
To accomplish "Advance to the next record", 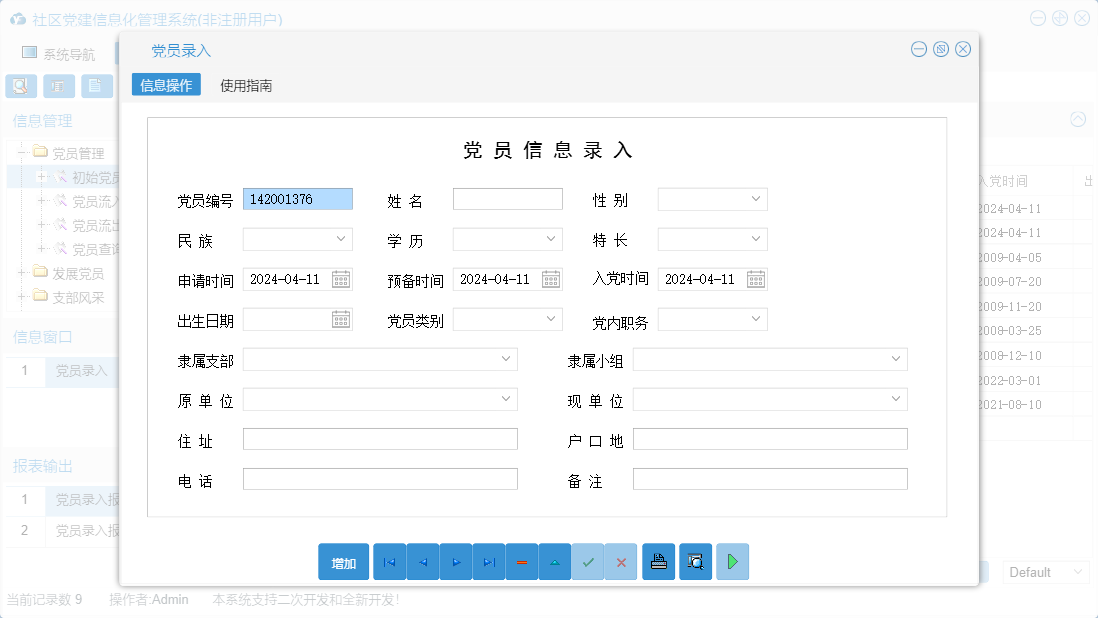I will (x=455, y=562).
